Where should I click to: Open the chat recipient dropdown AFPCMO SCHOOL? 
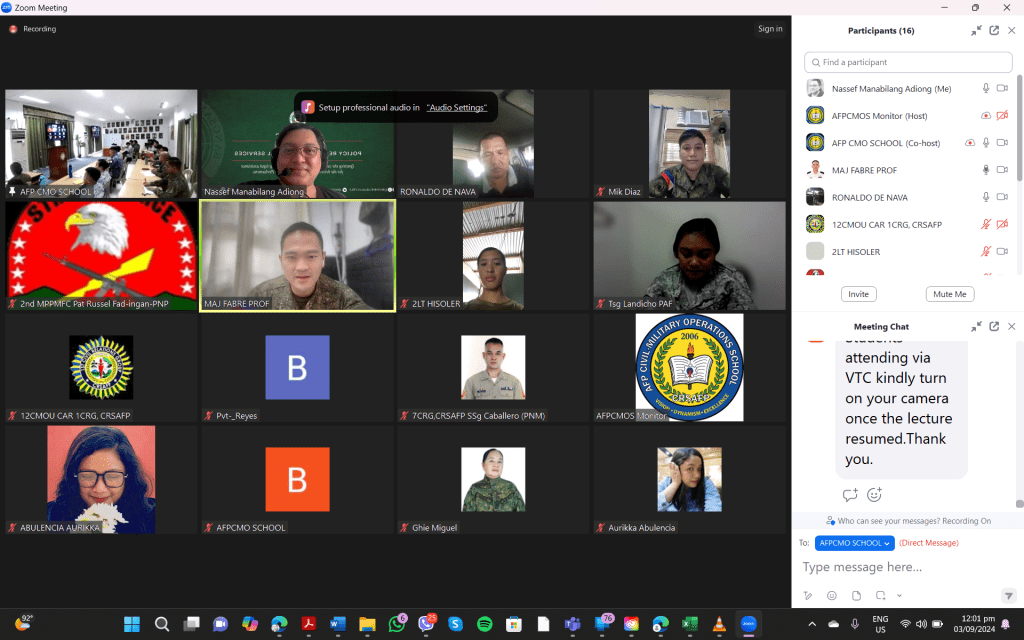tap(854, 543)
